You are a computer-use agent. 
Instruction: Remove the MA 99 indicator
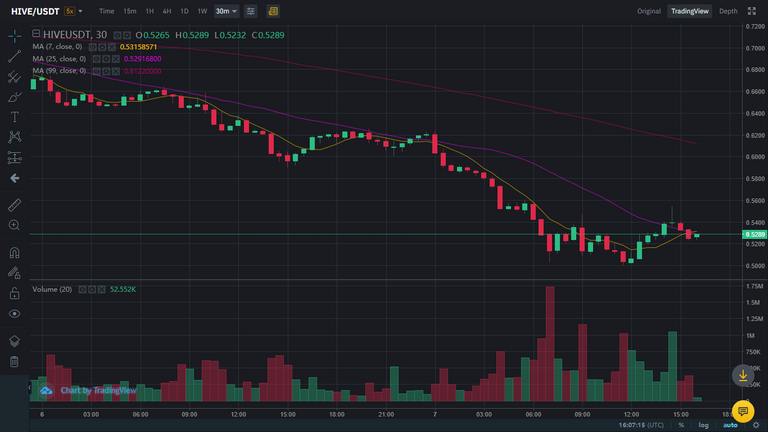(x=116, y=71)
